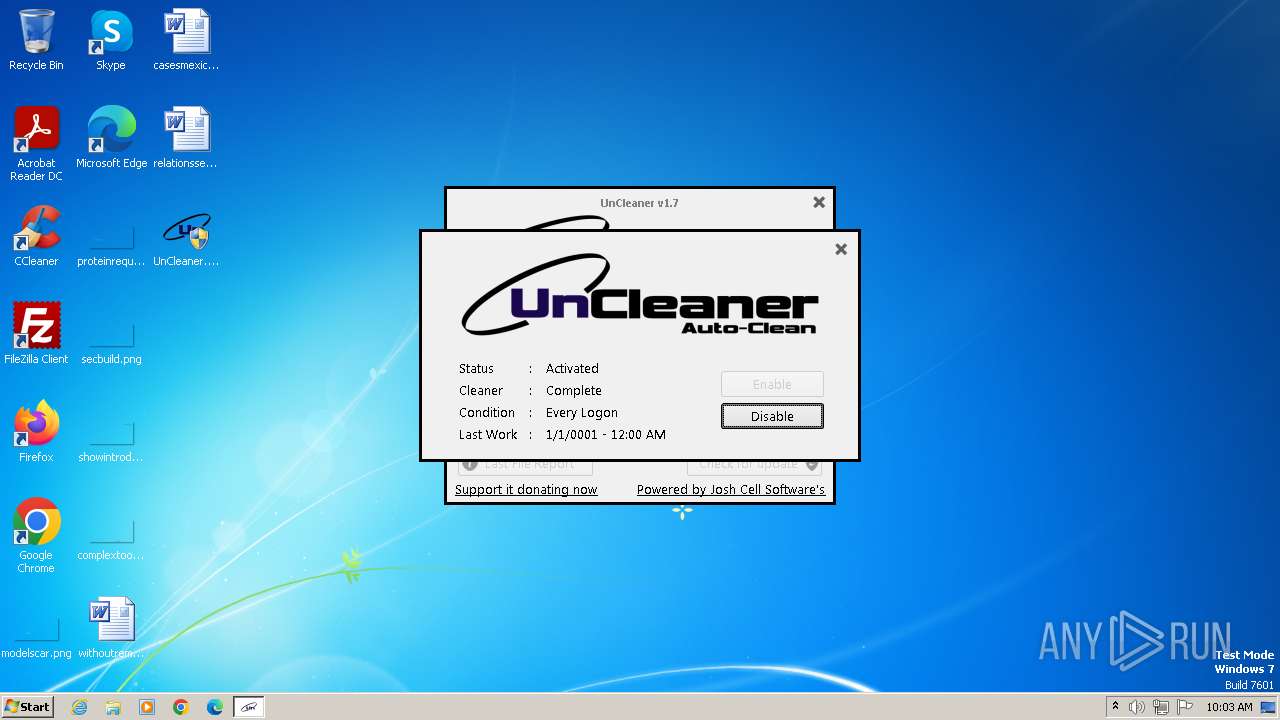This screenshot has height=720, width=1280.
Task: Open the 'Support it donating now' link
Action: pyautogui.click(x=526, y=489)
